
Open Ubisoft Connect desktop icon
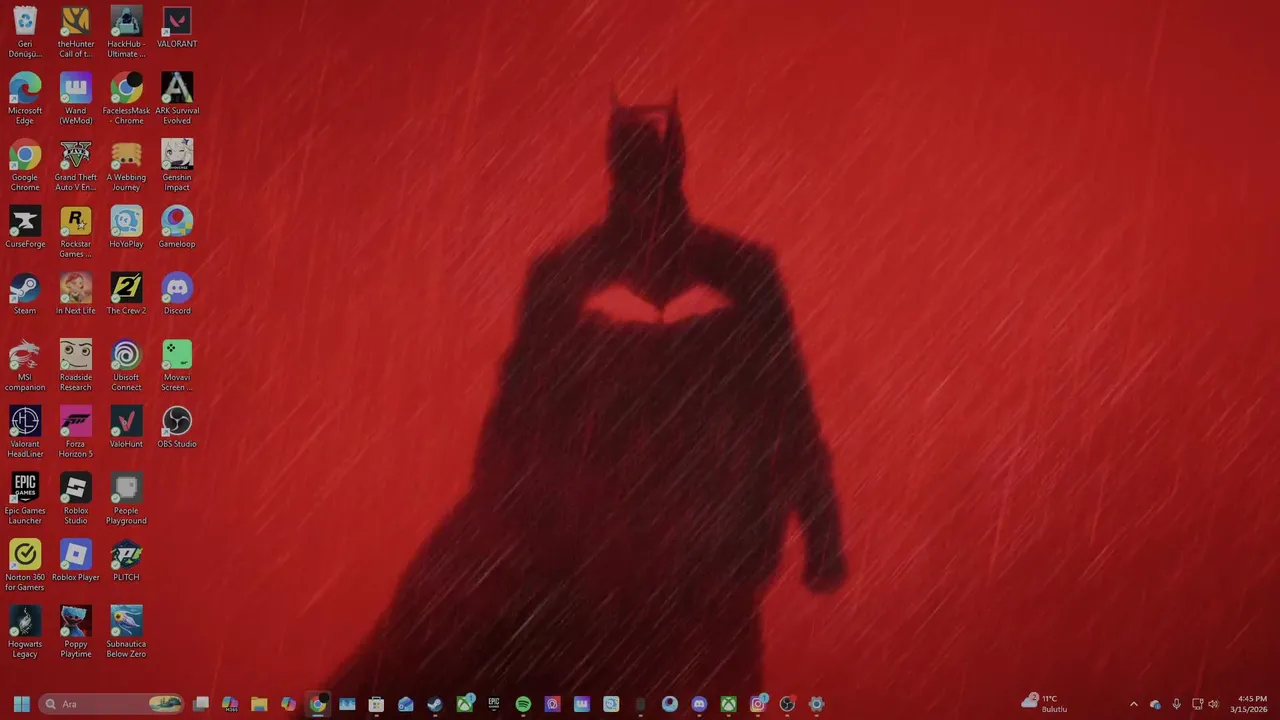coord(126,366)
